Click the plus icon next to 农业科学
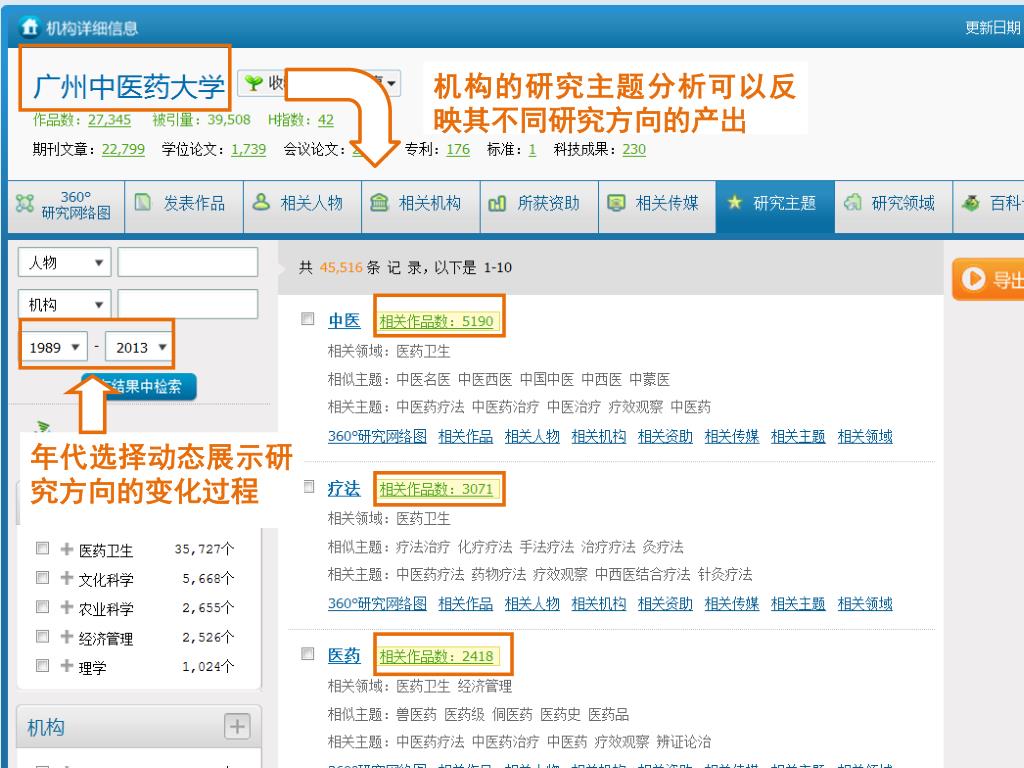 click(67, 607)
